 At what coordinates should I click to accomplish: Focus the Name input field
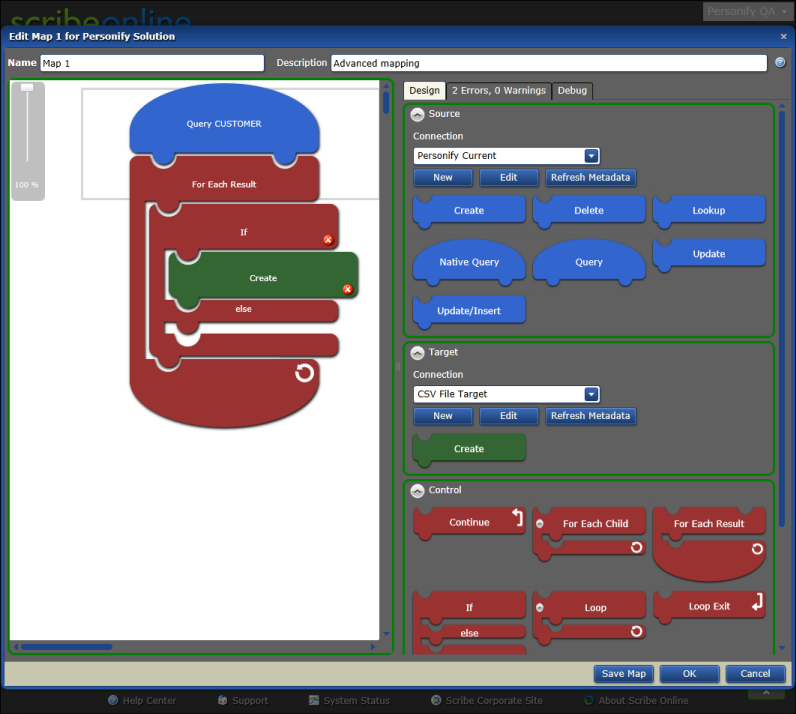click(152, 63)
